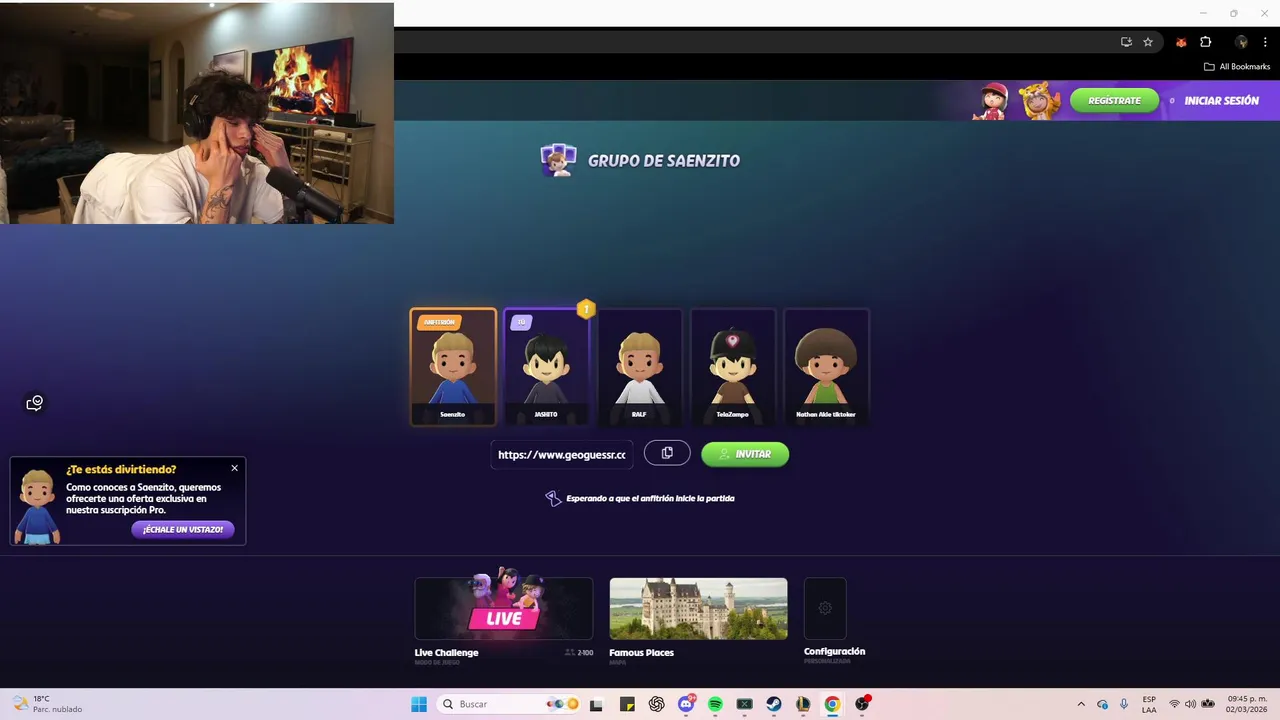Click the microphone icon in the system tray
This screenshot has width=1280, height=720.
[1124, 704]
